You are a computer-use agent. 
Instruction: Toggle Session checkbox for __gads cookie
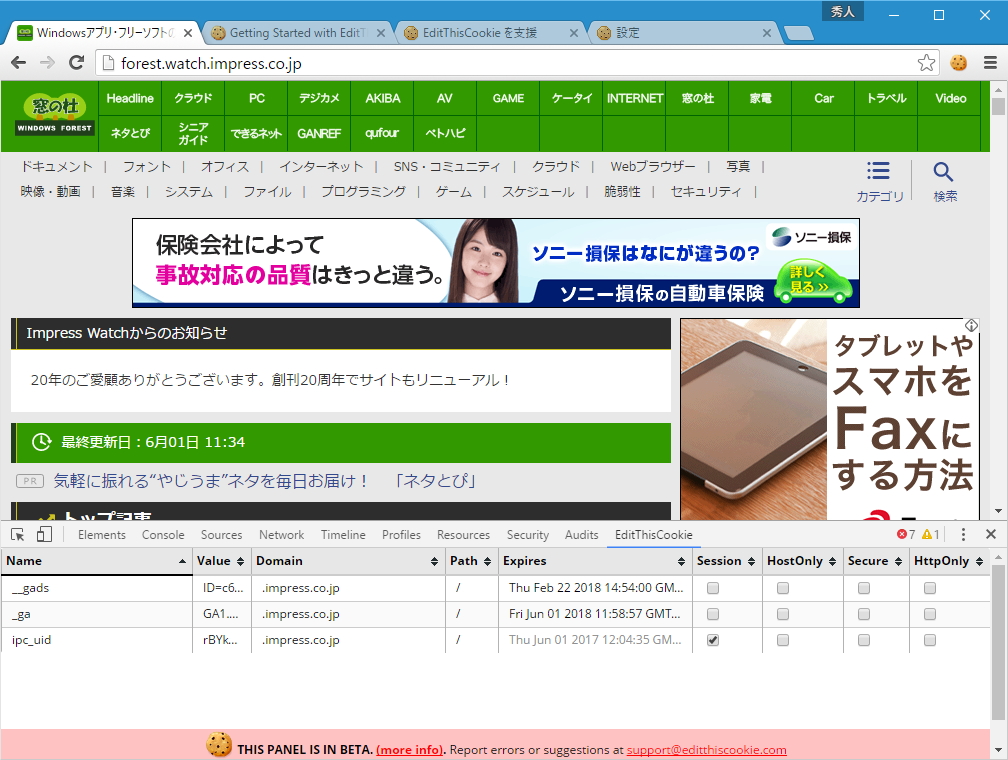pos(713,588)
